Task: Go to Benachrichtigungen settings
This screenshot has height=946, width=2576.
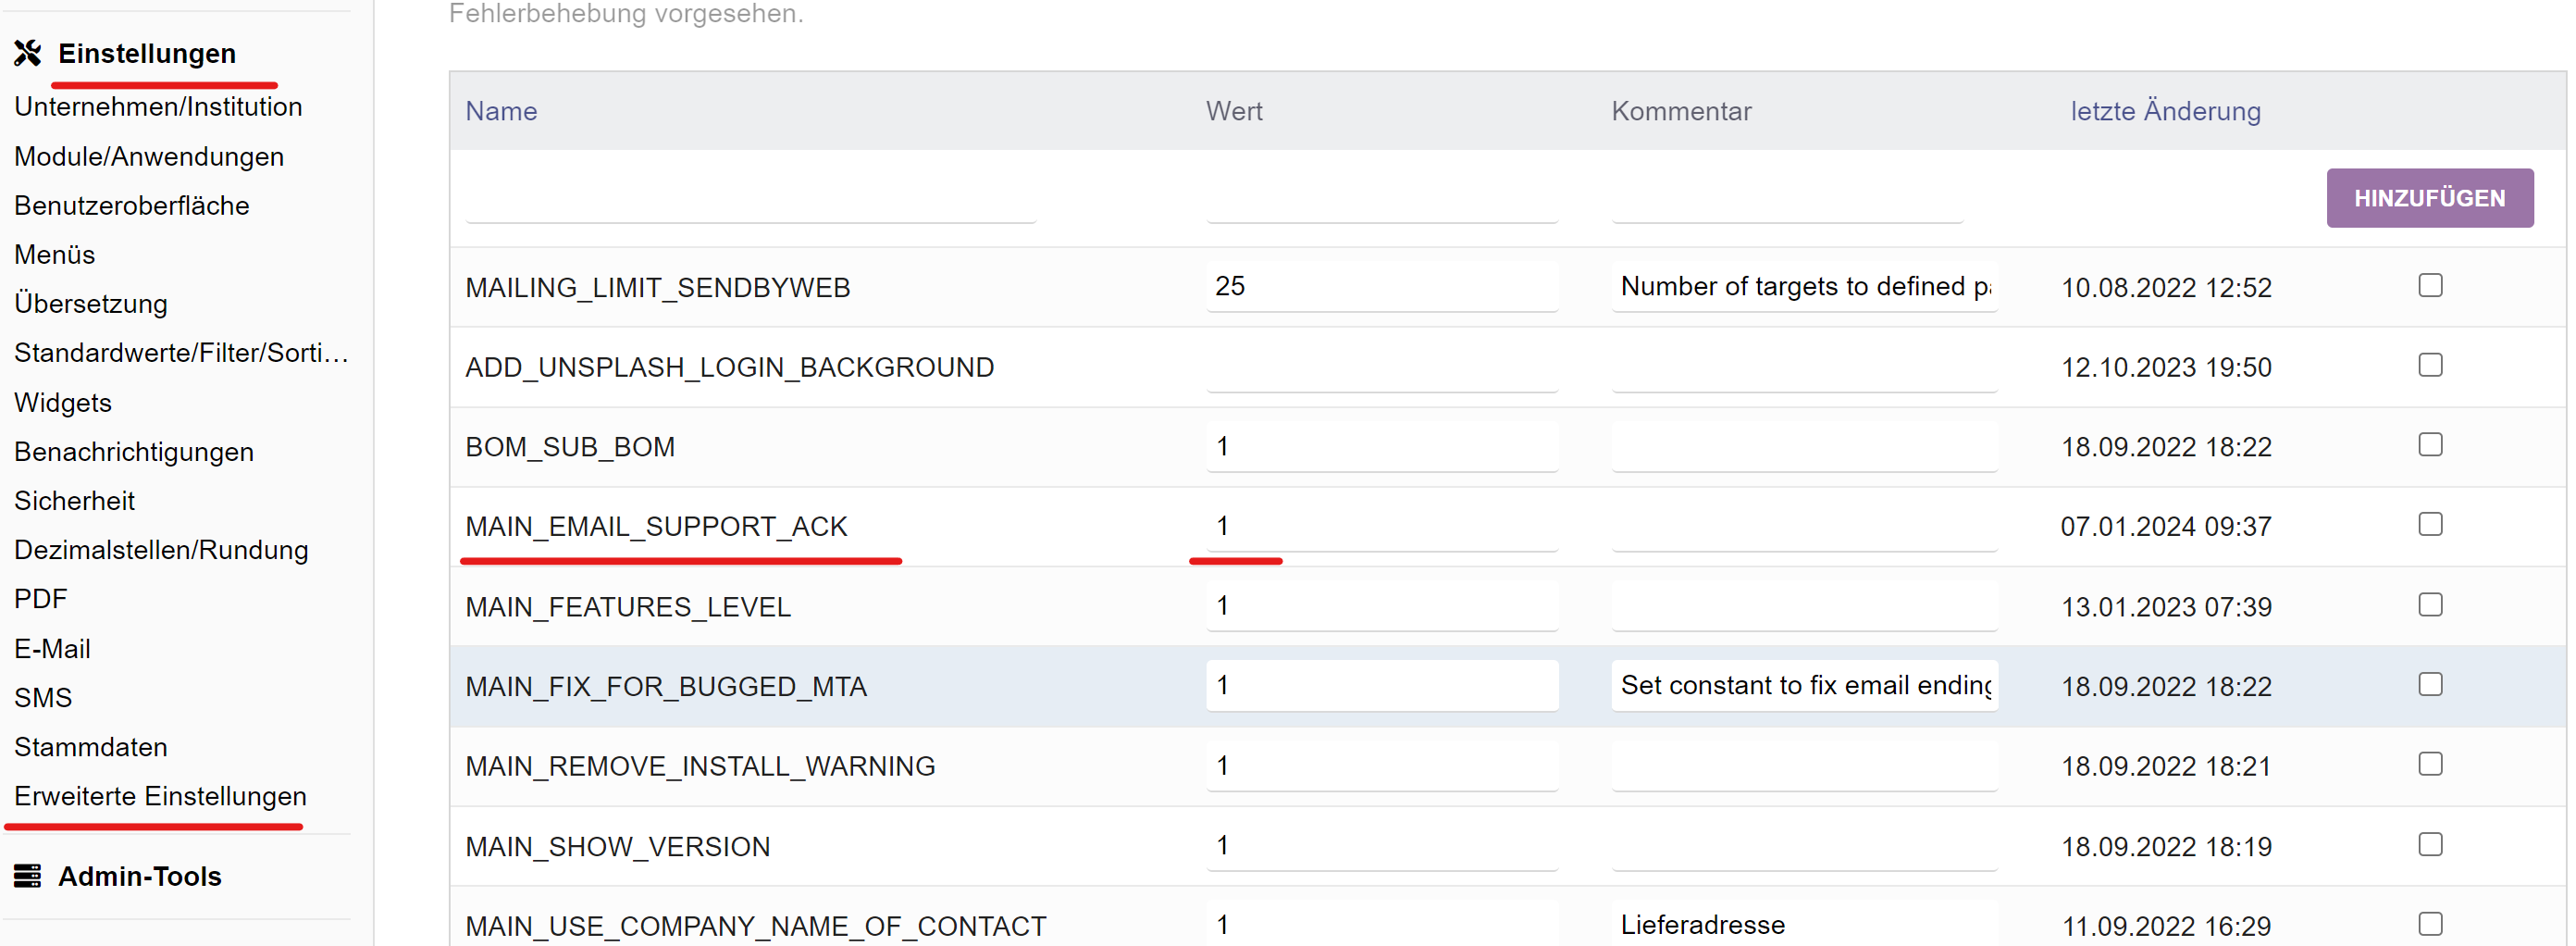Action: coord(134,452)
